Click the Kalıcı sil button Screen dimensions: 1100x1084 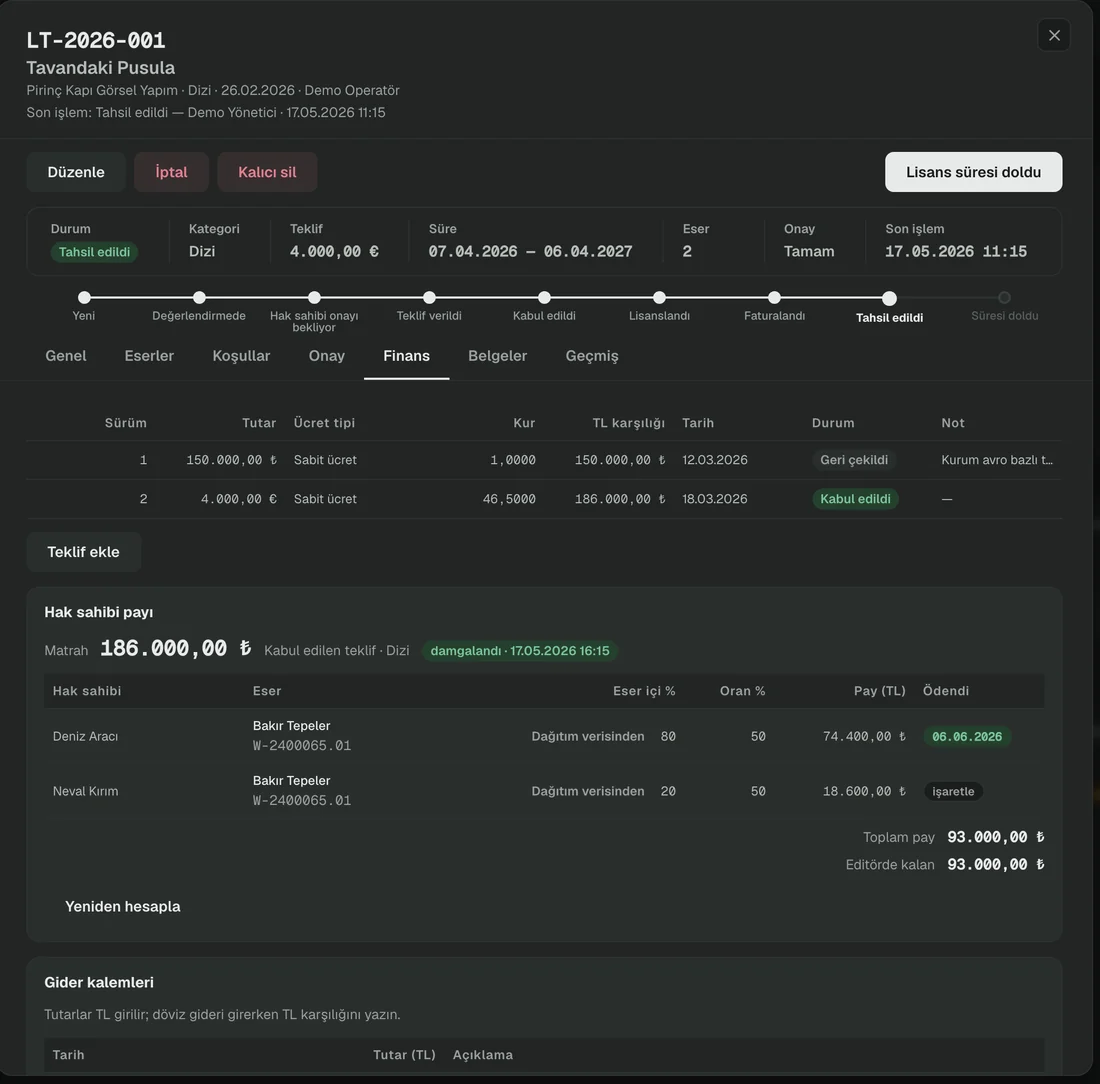coord(267,172)
